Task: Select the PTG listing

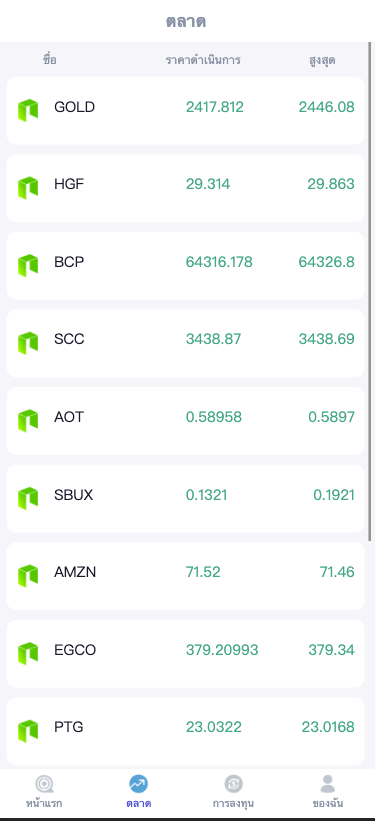Action: pyautogui.click(x=185, y=731)
